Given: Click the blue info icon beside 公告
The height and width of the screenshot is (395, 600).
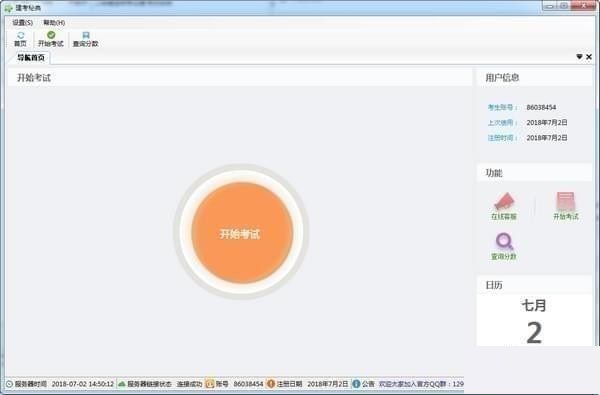Looking at the screenshot, I should coord(356,384).
